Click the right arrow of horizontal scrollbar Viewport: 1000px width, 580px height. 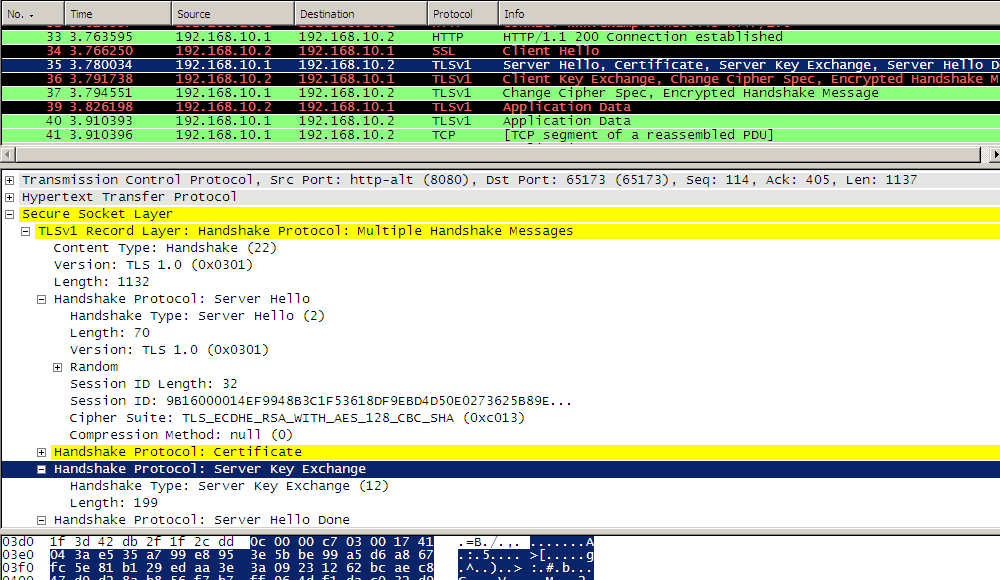(994, 154)
